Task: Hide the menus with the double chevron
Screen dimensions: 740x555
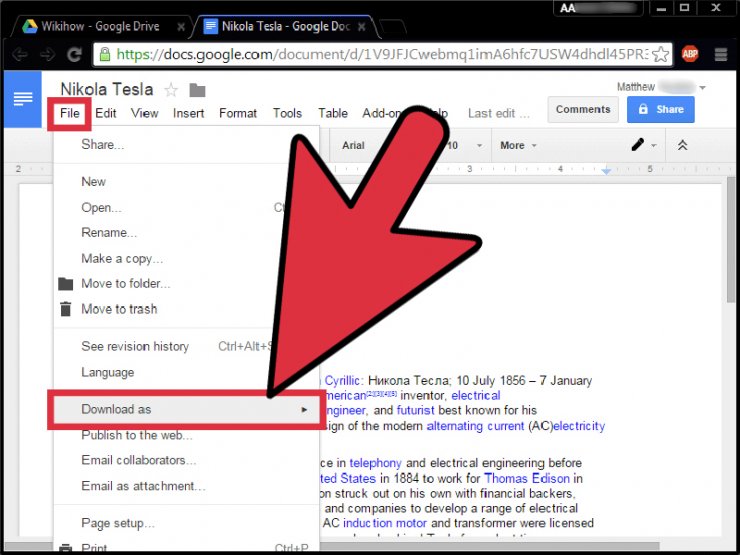Action: 682,145
